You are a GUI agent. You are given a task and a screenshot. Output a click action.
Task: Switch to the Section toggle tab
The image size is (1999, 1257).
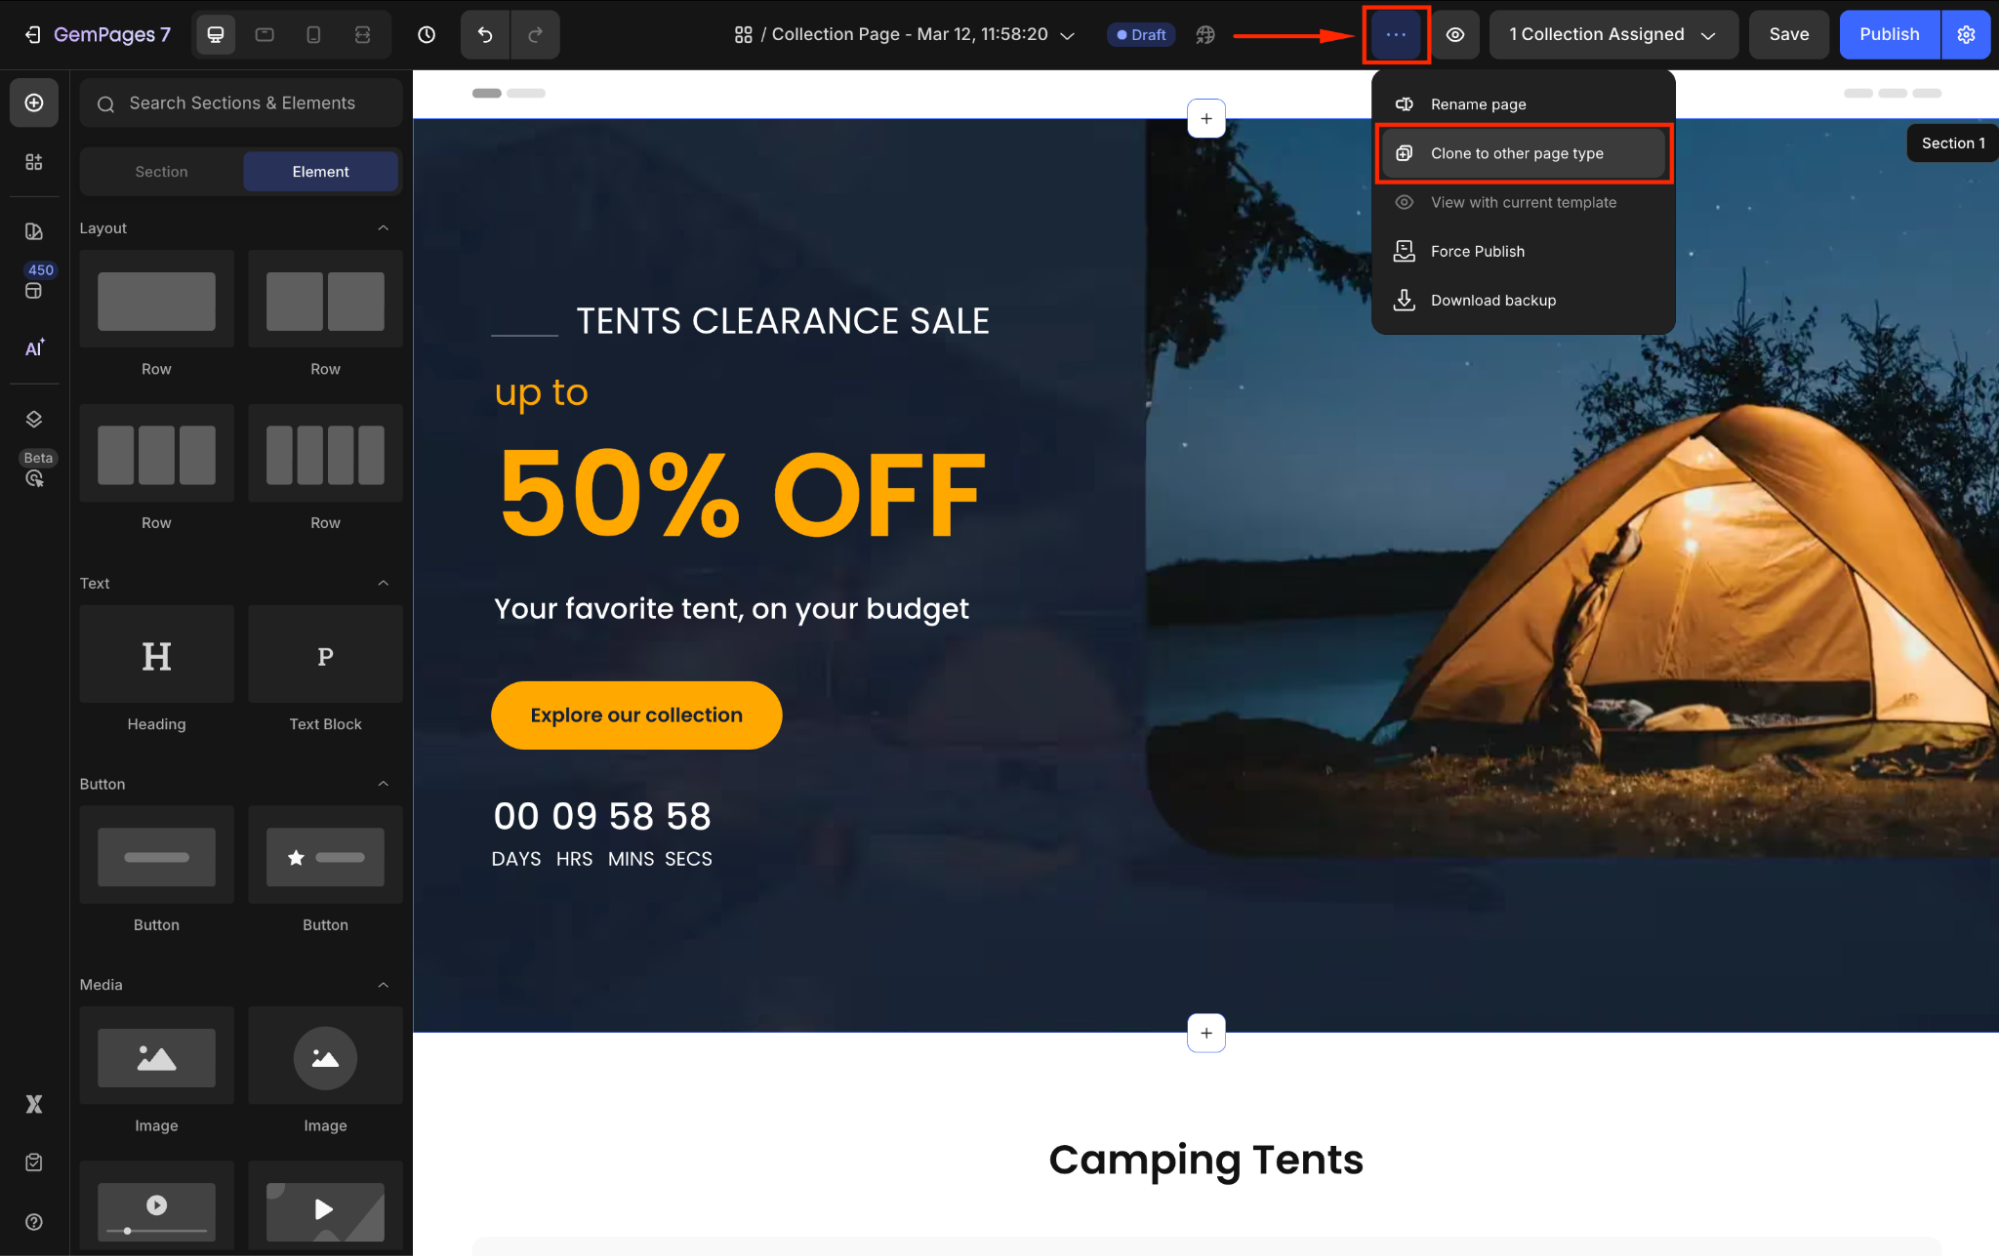(x=161, y=172)
